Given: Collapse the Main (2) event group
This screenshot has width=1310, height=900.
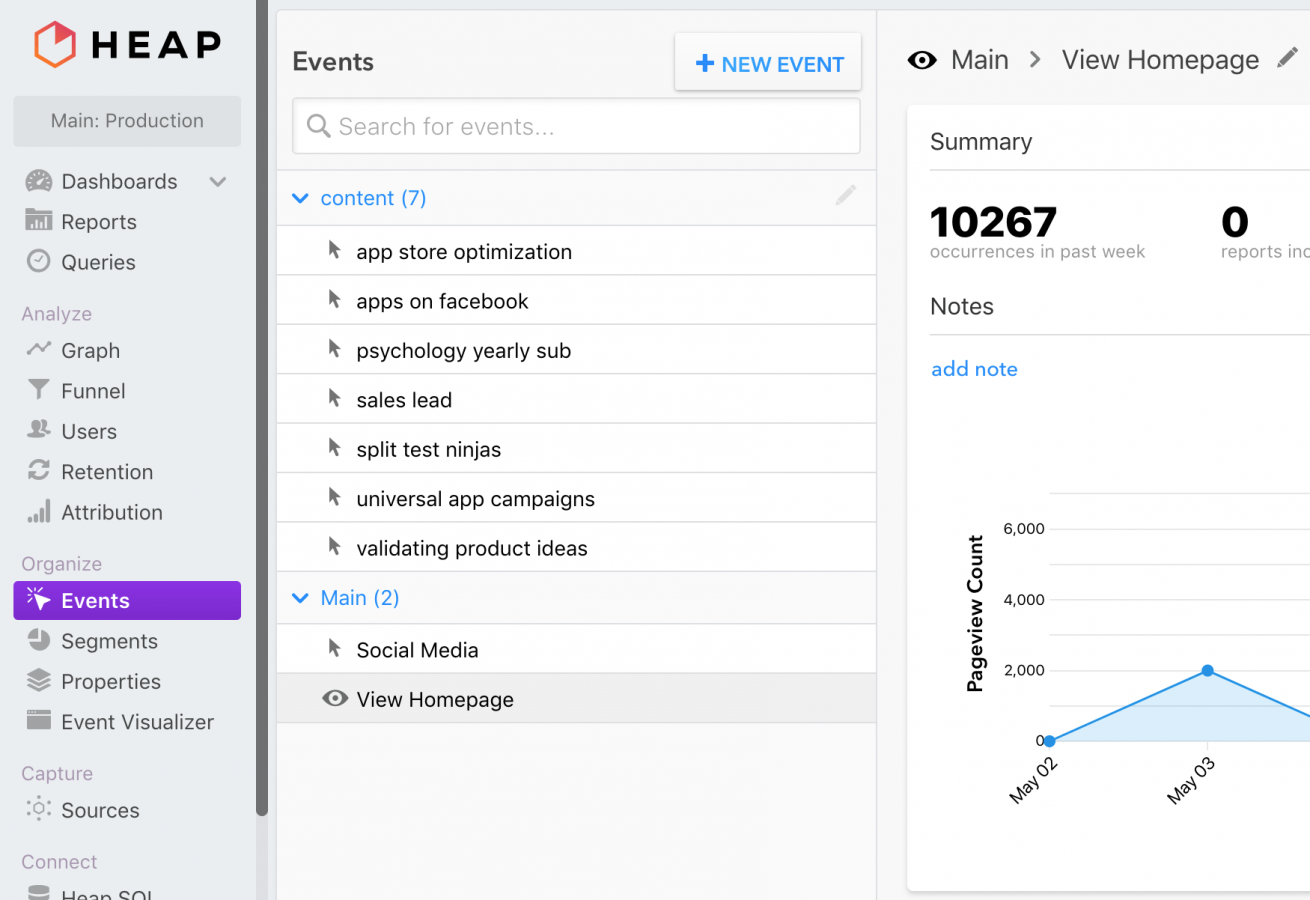Looking at the screenshot, I should tap(301, 597).
